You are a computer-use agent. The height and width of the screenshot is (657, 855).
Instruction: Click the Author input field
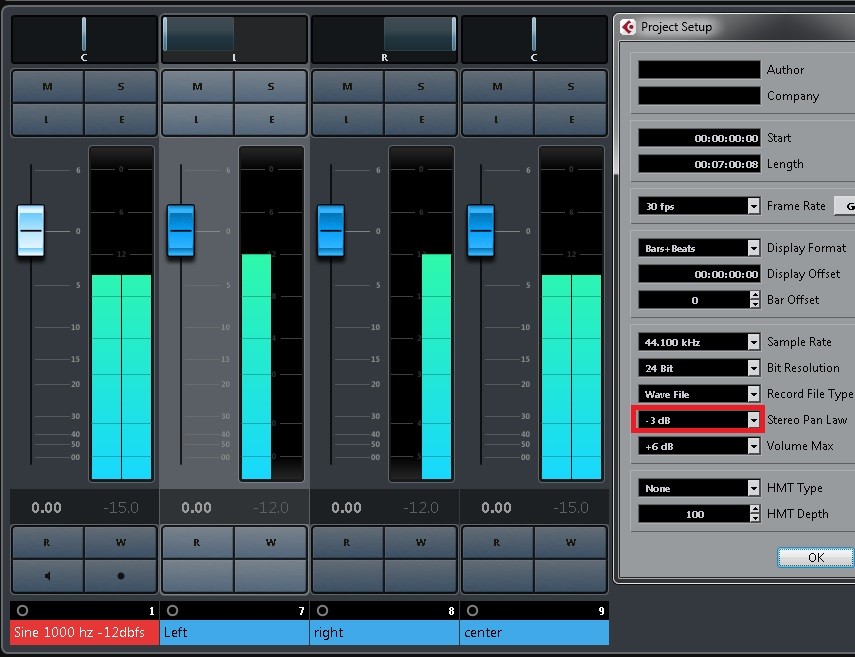[699, 70]
